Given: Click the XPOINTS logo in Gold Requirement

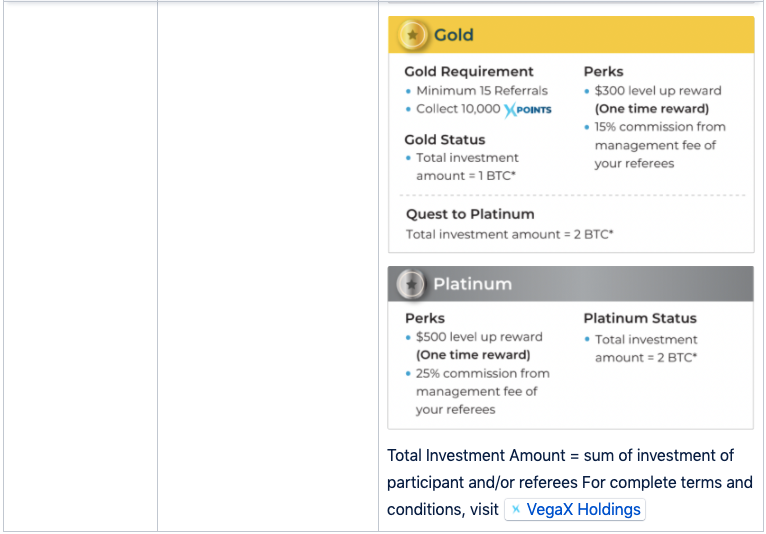Looking at the screenshot, I should click(528, 109).
